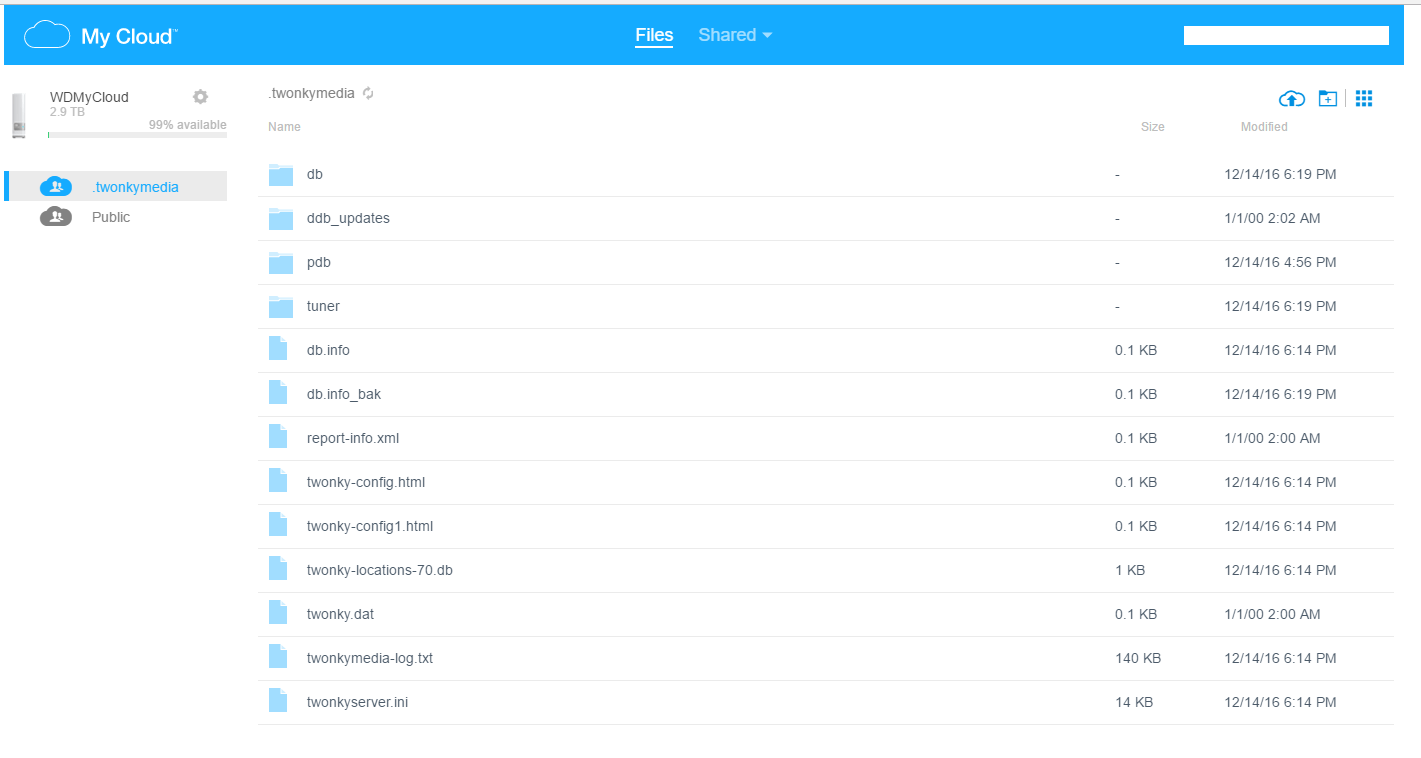
Task: Click the db folder icon
Action: (281, 174)
